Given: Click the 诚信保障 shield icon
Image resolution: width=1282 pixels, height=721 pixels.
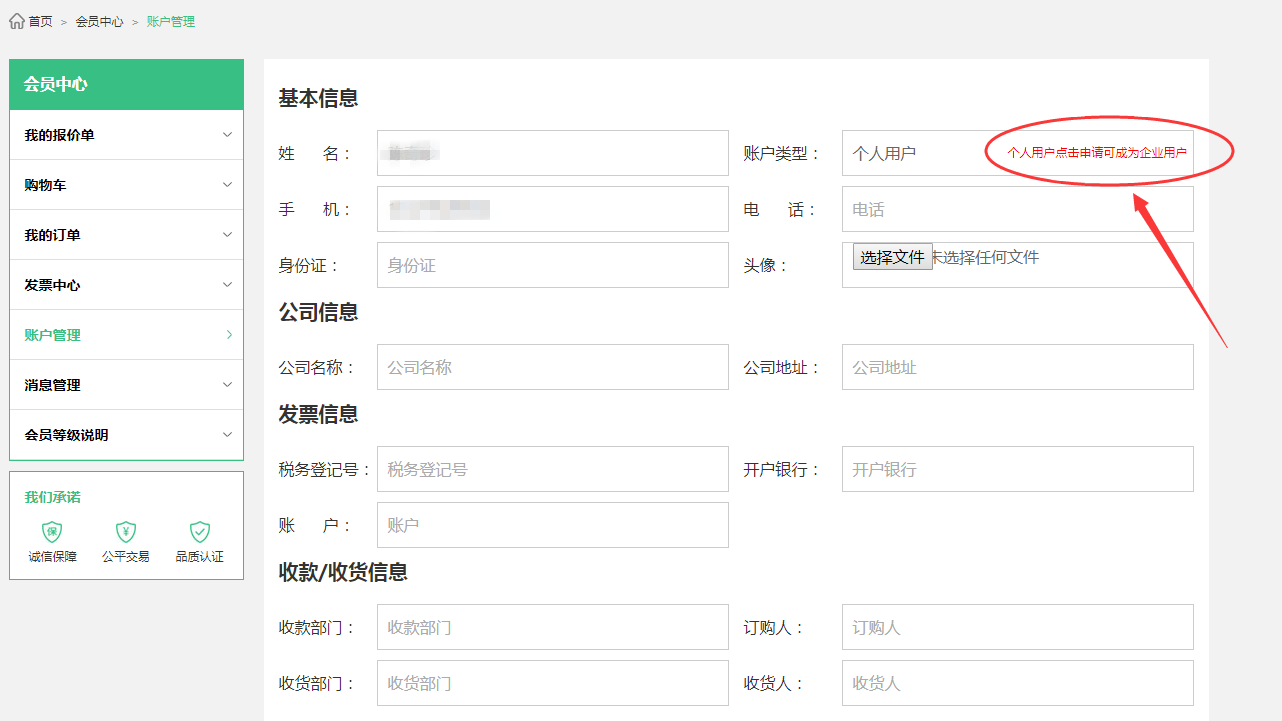Looking at the screenshot, I should coord(52,532).
